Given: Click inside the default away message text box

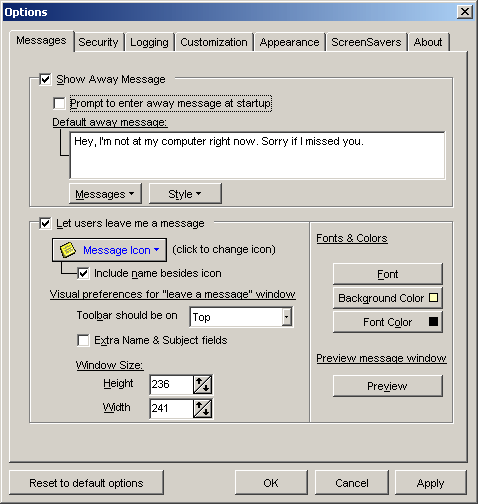Looking at the screenshot, I should coord(257,156).
